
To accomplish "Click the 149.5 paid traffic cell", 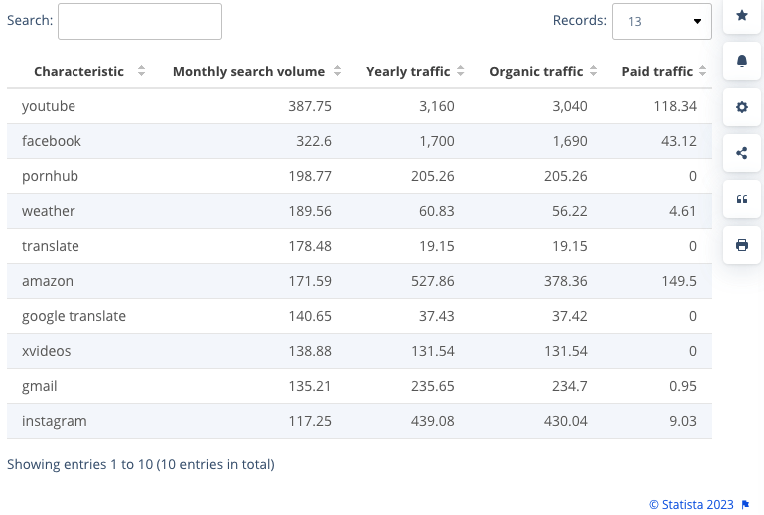I will point(679,282).
